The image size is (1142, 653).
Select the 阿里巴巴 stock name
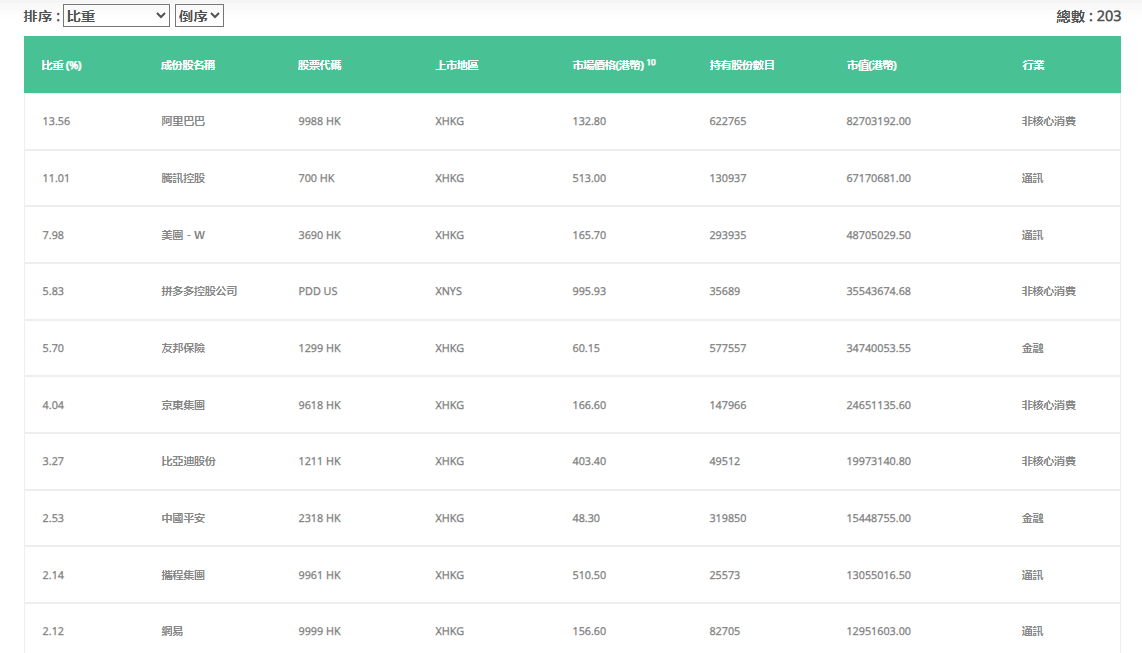click(x=183, y=122)
